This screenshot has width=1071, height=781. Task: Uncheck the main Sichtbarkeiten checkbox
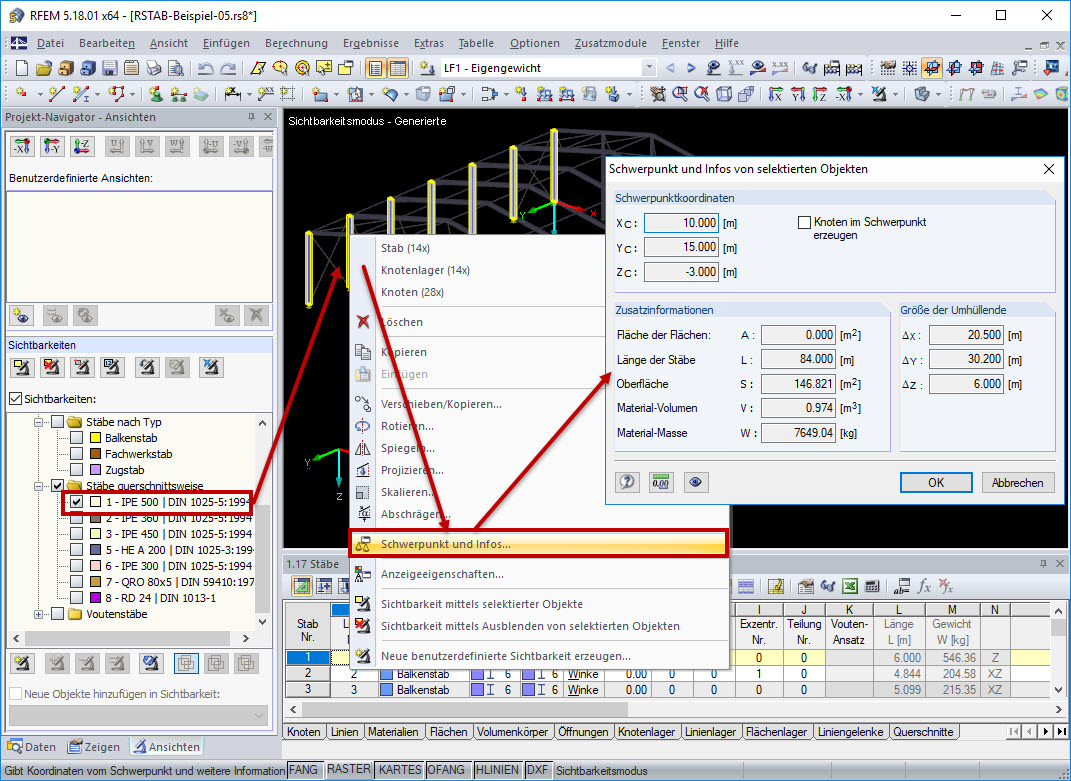(x=15, y=398)
